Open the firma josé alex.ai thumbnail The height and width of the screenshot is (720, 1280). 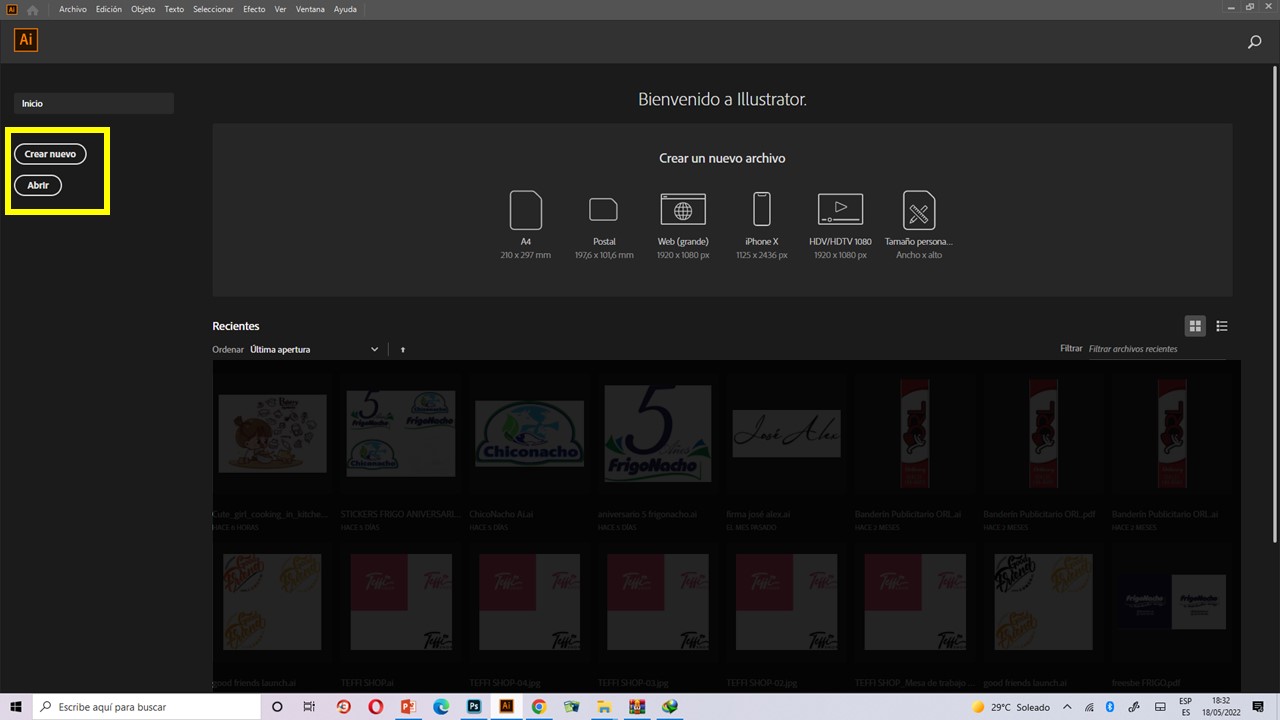click(x=786, y=433)
